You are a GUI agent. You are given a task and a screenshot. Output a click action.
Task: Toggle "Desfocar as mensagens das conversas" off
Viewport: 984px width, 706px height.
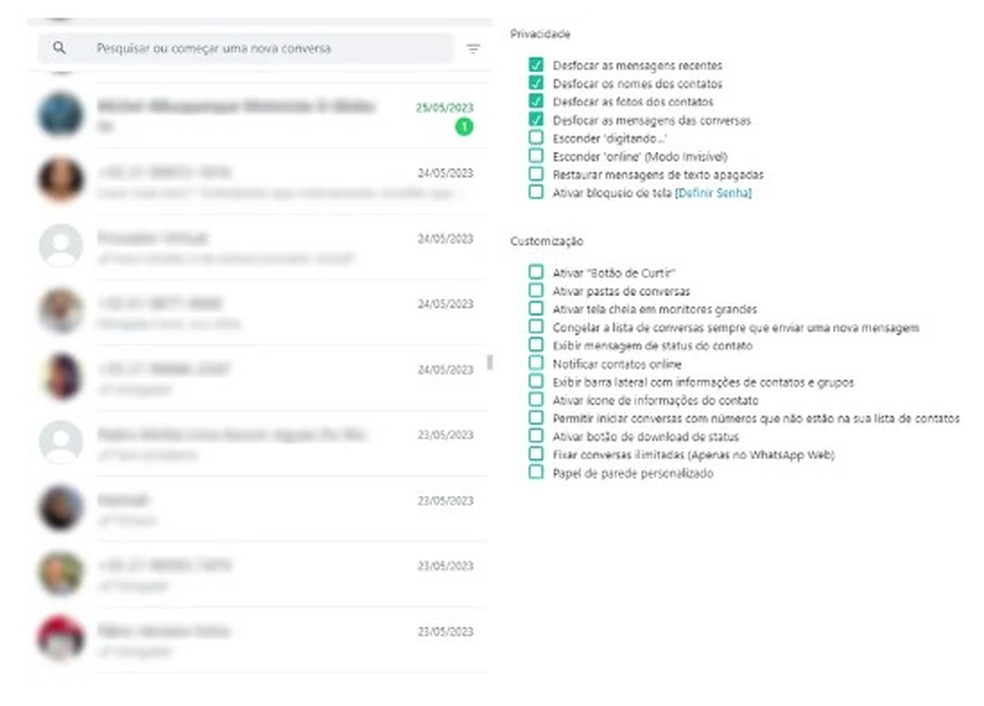coord(537,120)
